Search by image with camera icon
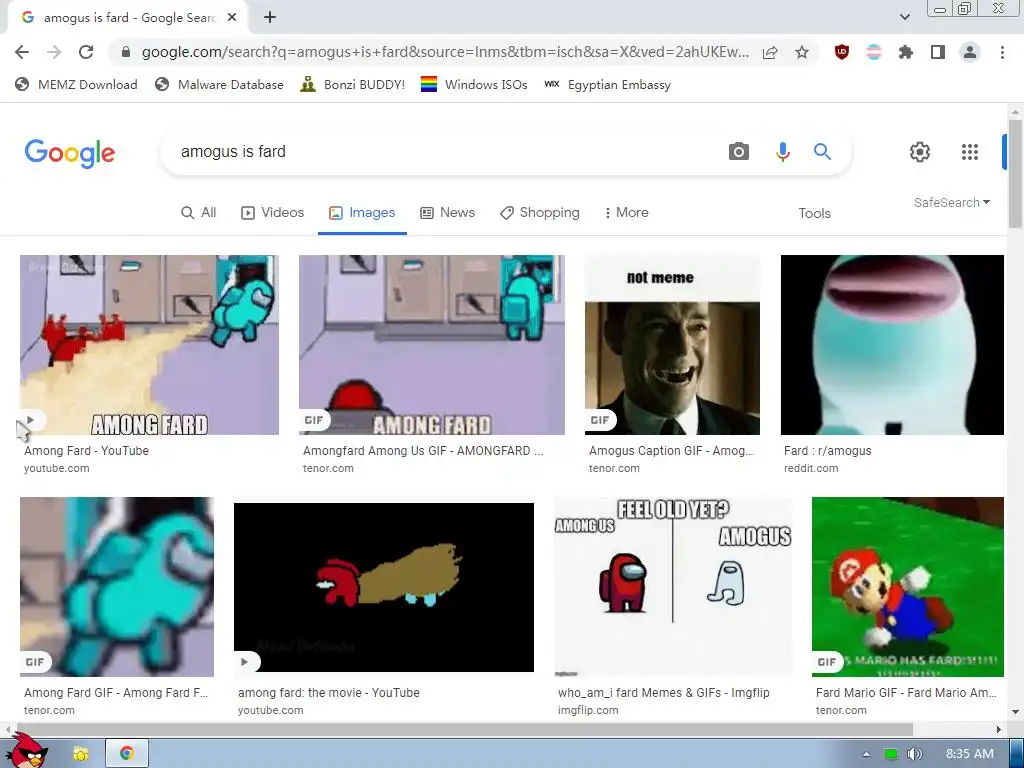This screenshot has width=1024, height=768. pos(739,152)
